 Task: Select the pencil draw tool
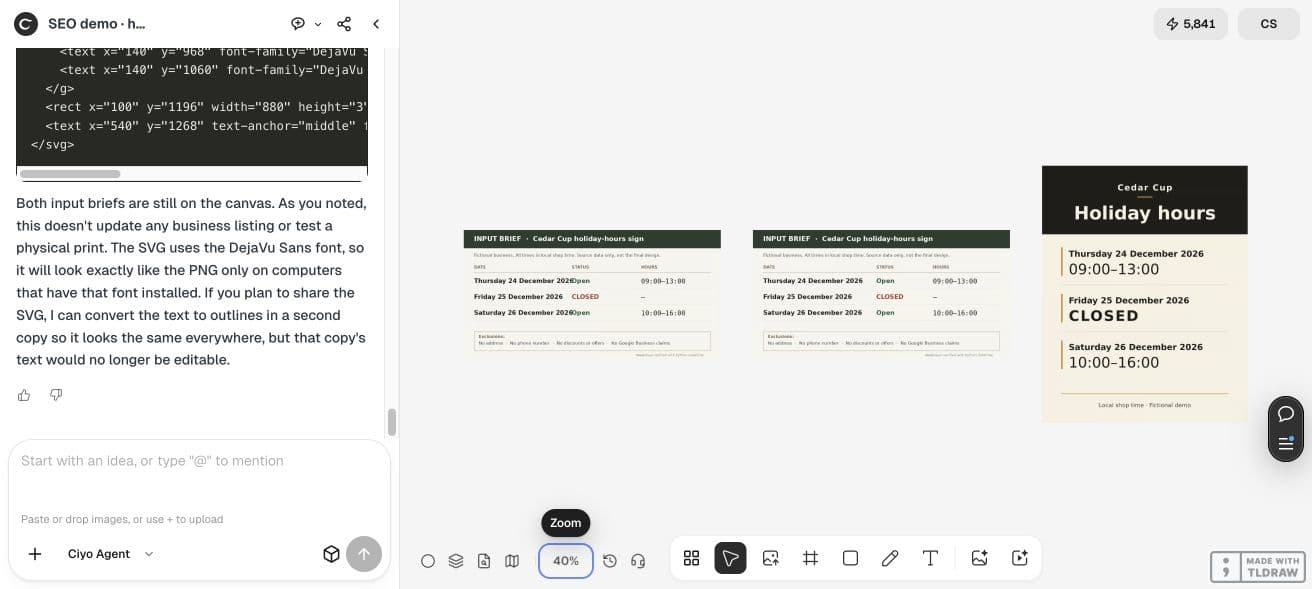pyautogui.click(x=890, y=558)
